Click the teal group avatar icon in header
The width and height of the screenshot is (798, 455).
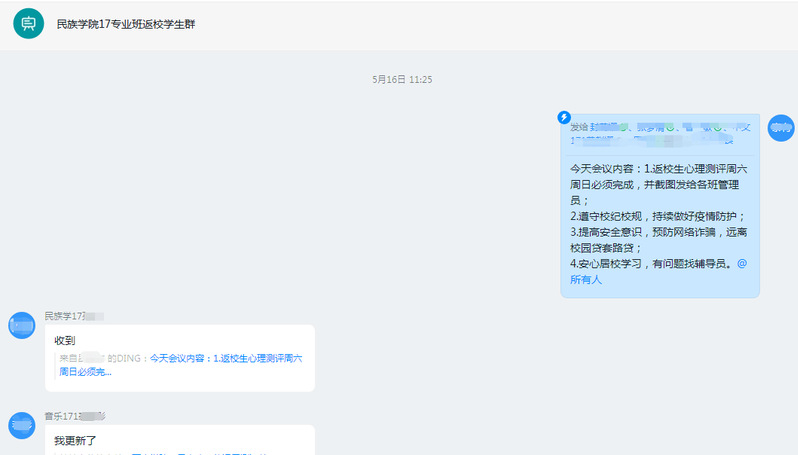(28, 23)
